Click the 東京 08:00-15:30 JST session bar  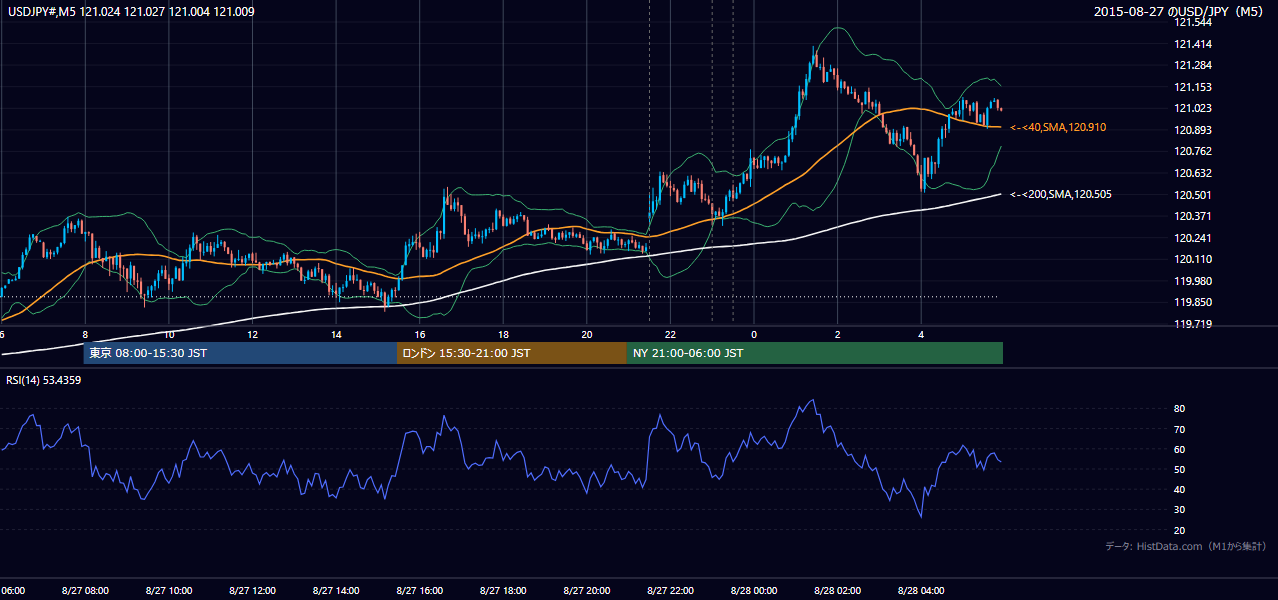pos(240,353)
